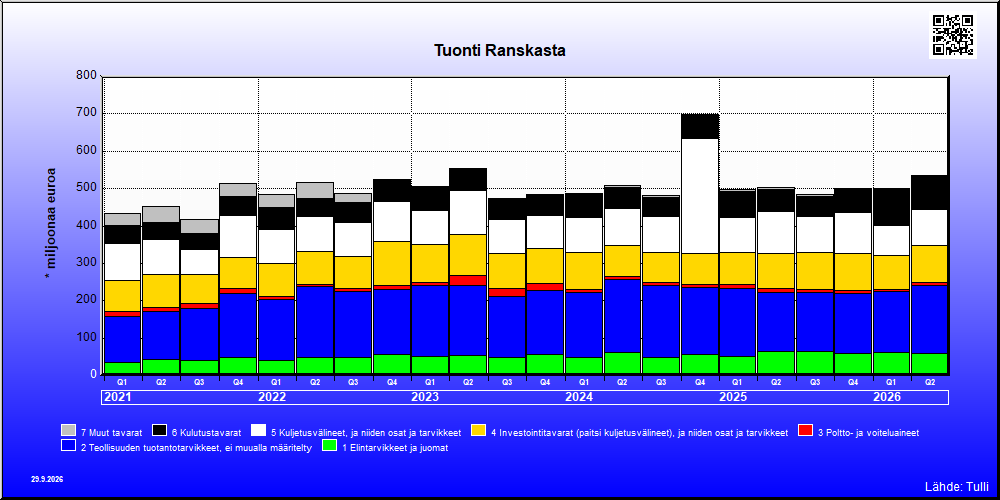Select legend label '3 Poltto- ja voiteluaineet'
1000x500 pixels.
pos(868,432)
